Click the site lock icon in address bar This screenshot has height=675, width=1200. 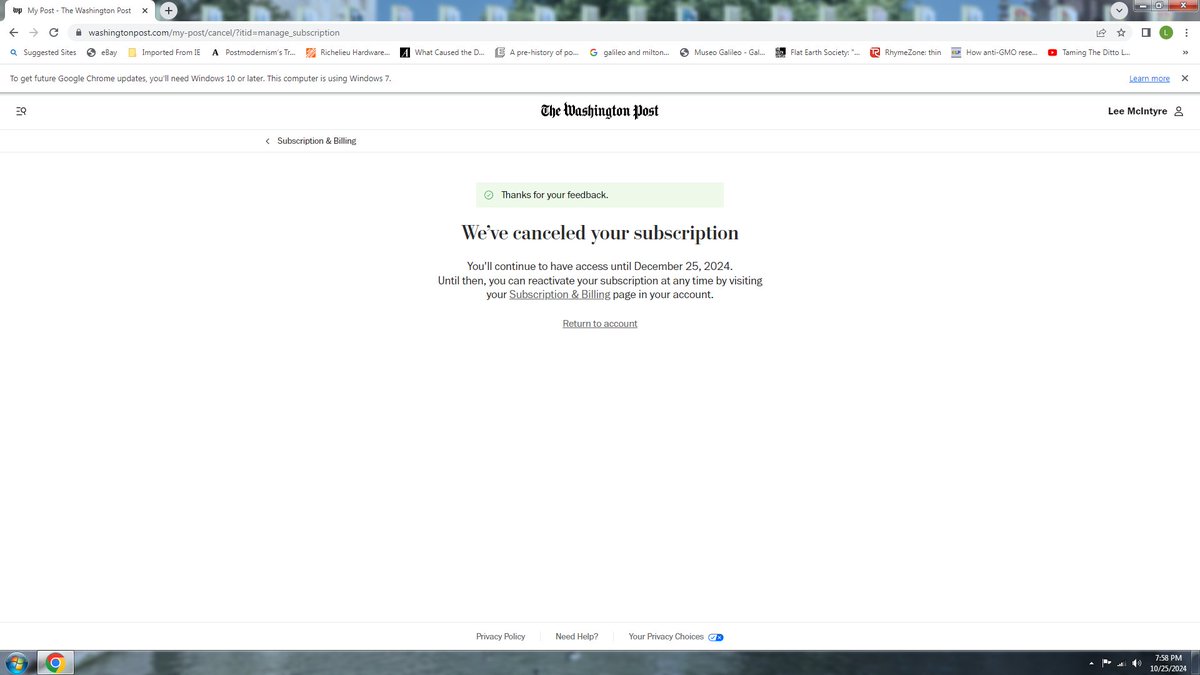(78, 32)
